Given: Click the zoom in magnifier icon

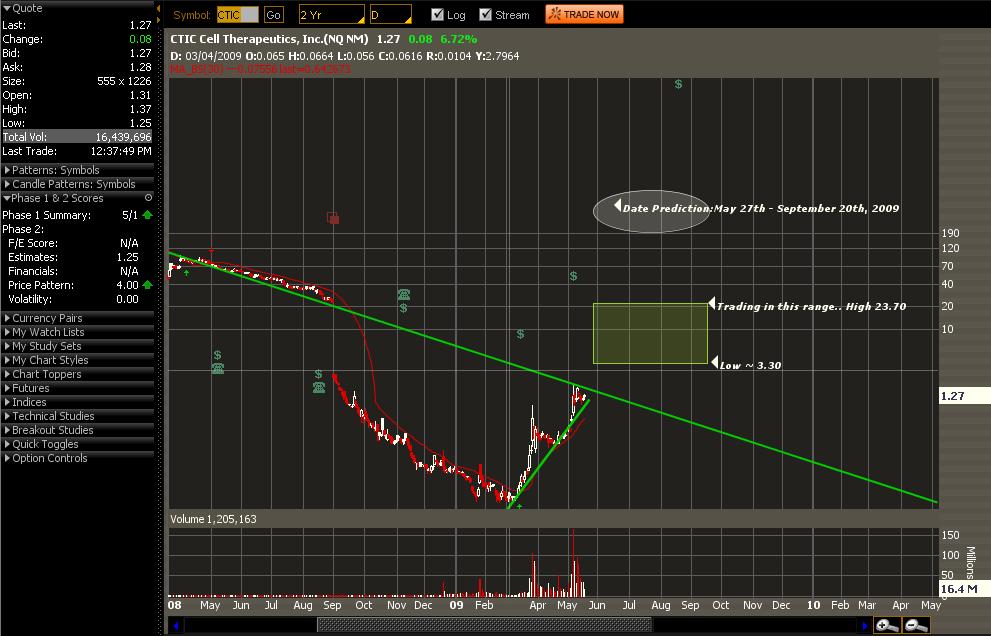Looking at the screenshot, I should point(886,625).
